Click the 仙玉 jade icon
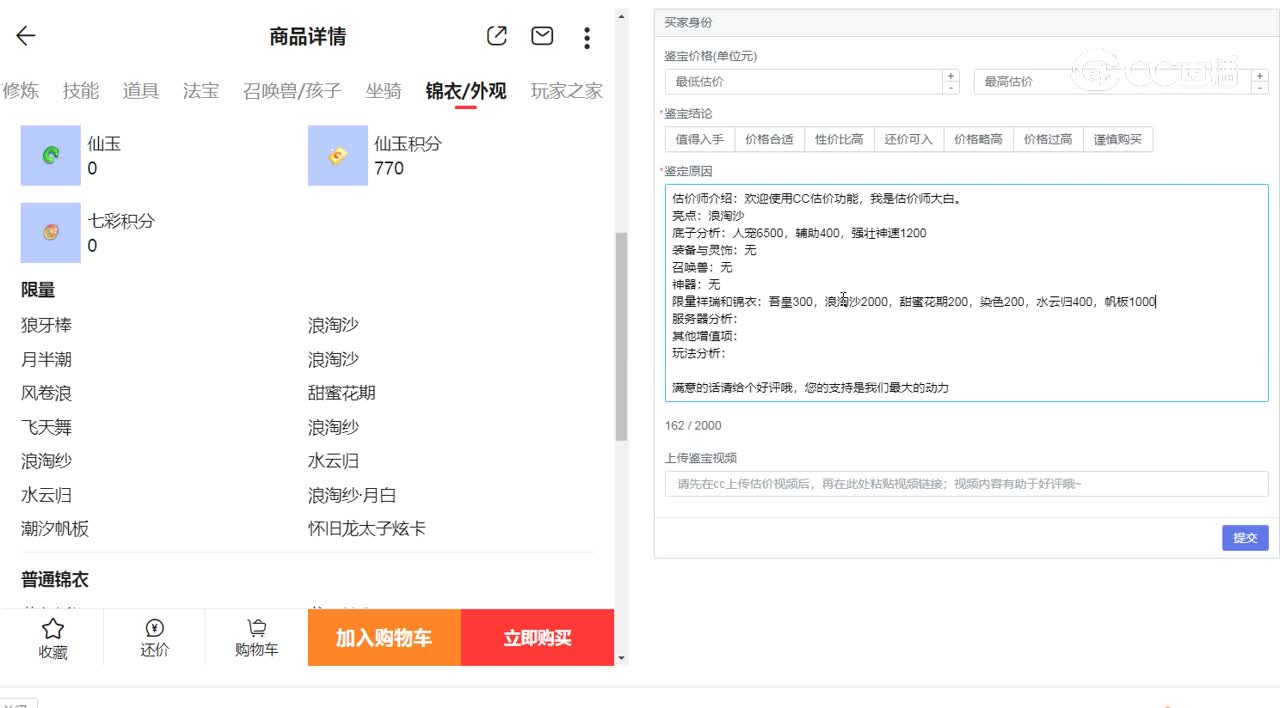Screen dimensions: 1280x708 [50, 155]
